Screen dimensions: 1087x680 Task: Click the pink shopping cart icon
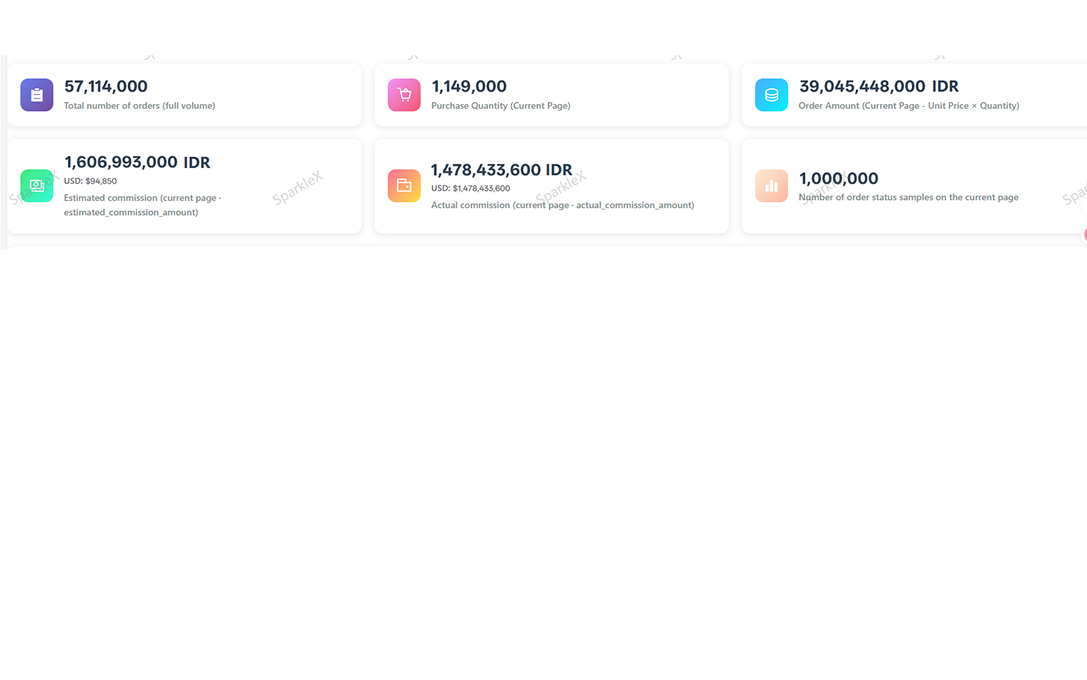coord(404,95)
